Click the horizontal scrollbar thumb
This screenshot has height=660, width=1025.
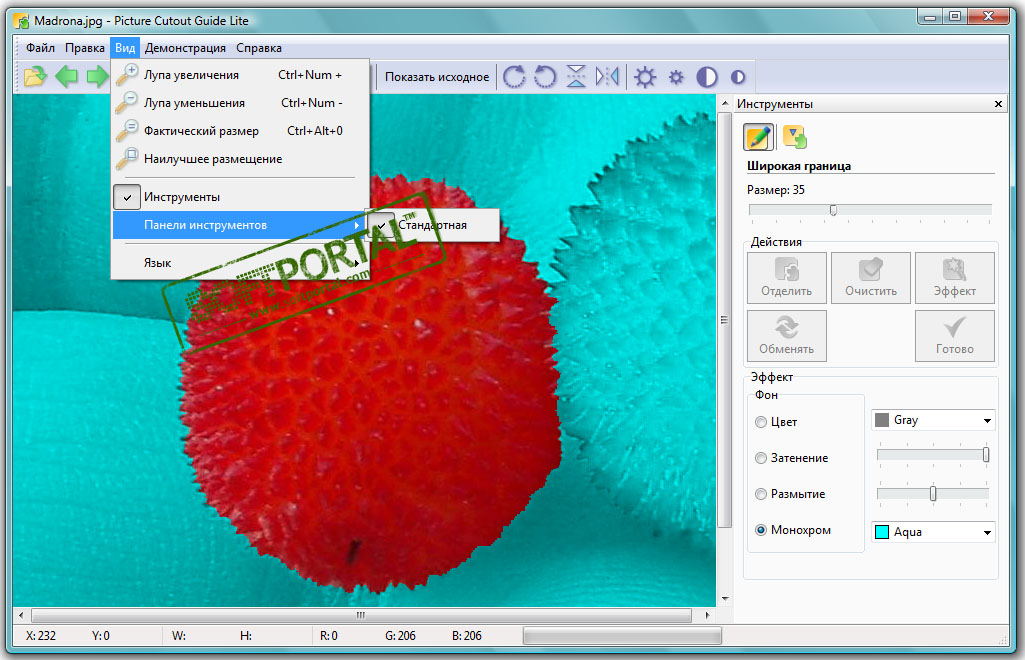point(361,616)
